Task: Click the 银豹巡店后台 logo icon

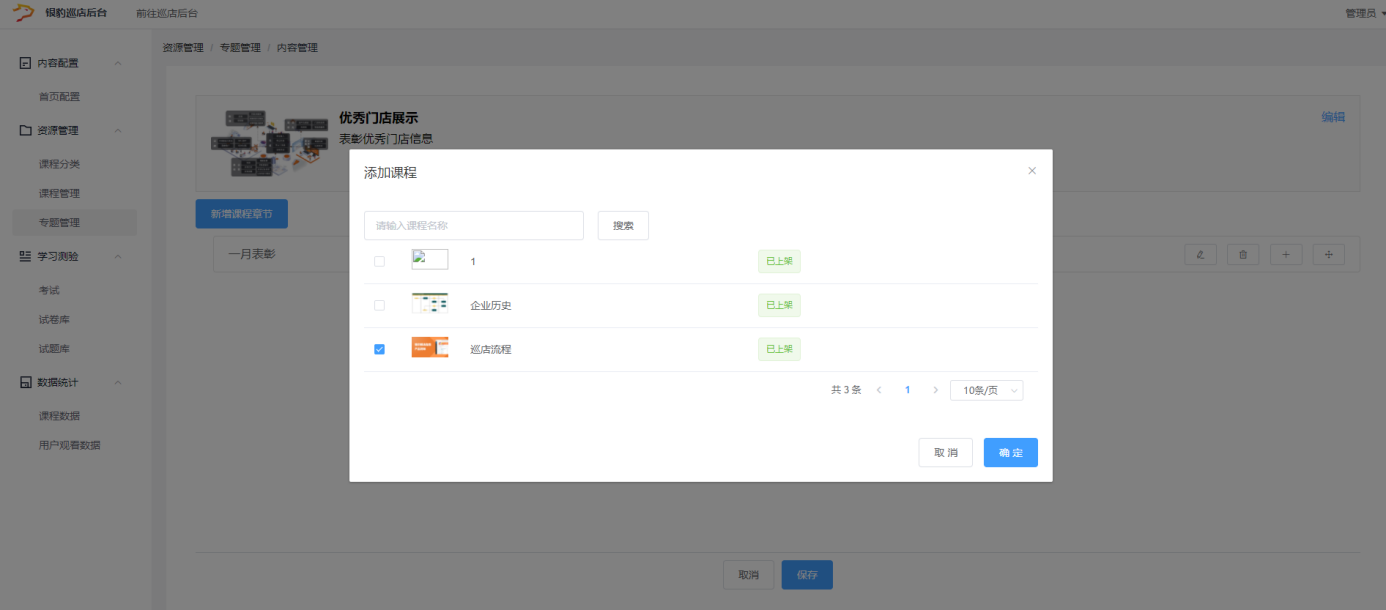Action: pyautogui.click(x=23, y=13)
